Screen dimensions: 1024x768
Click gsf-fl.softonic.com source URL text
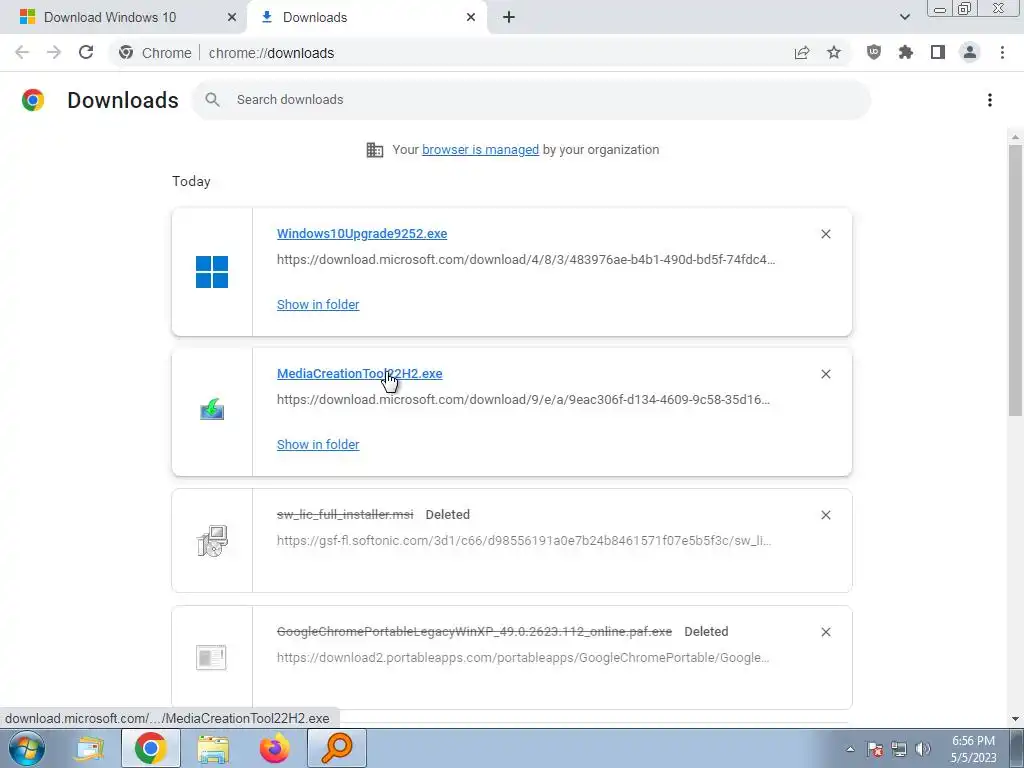tap(524, 541)
